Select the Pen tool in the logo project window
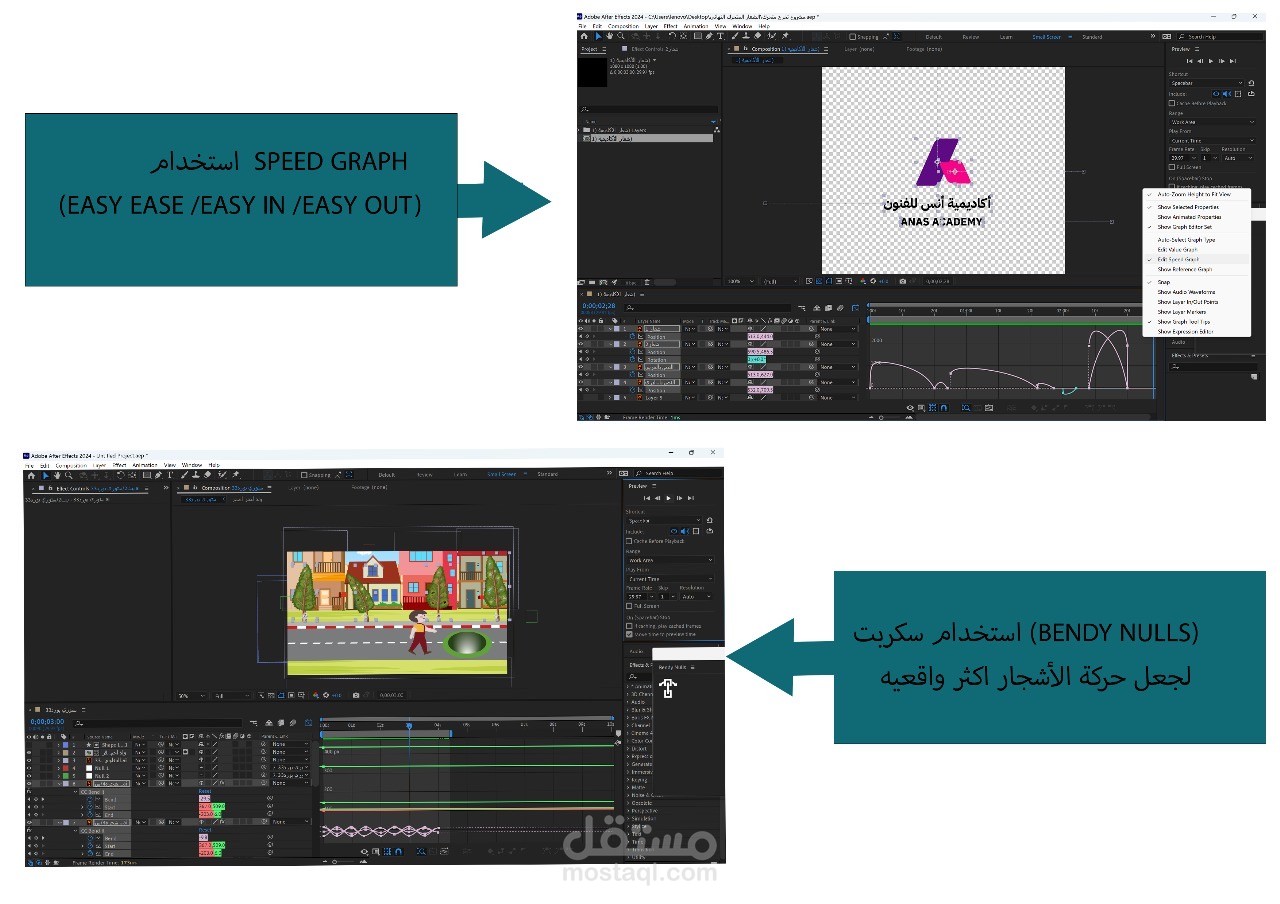Image resolution: width=1280 pixels, height=904 pixels. pyautogui.click(x=709, y=36)
